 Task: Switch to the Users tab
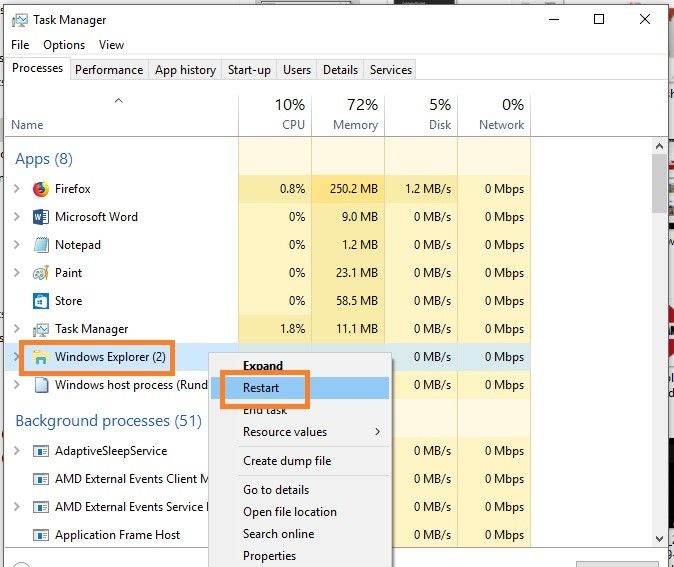tap(297, 70)
